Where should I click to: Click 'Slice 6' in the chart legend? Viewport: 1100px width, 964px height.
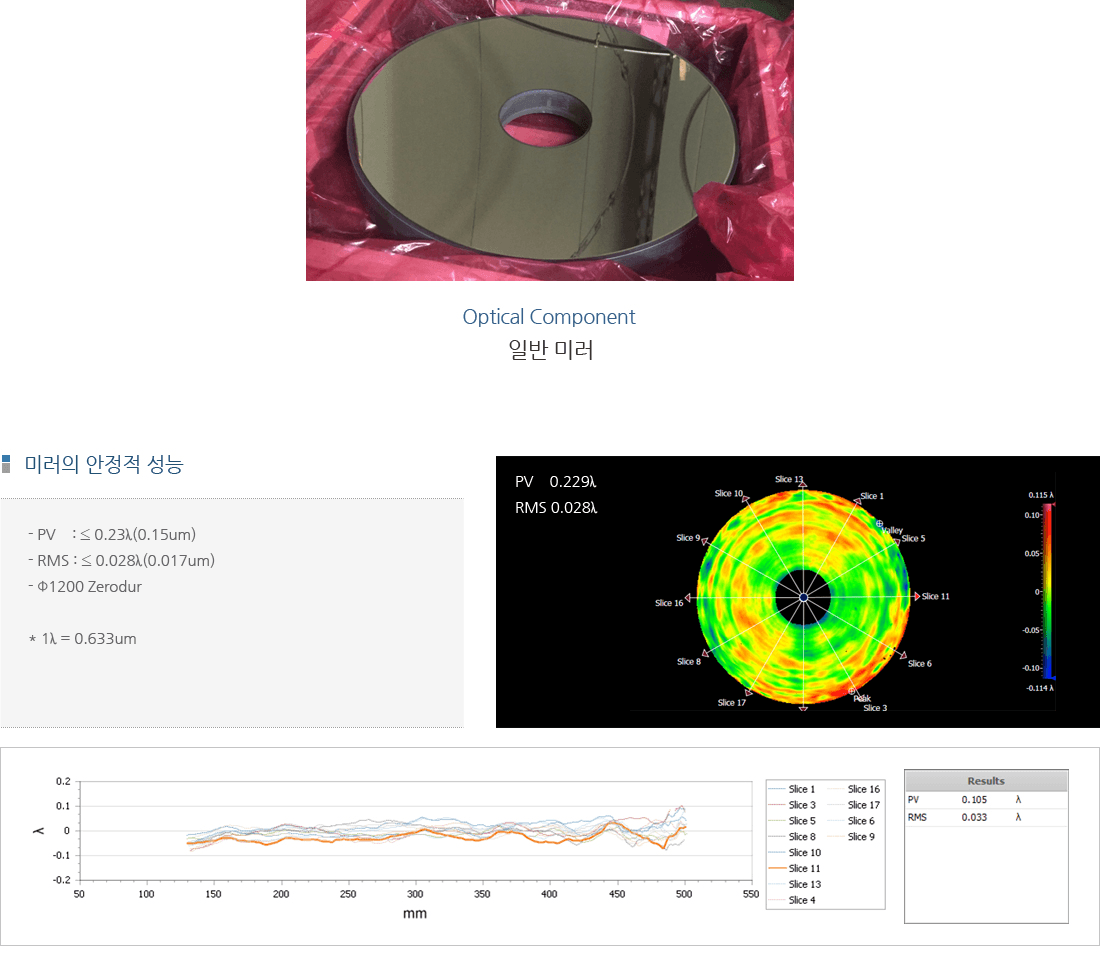[x=861, y=821]
